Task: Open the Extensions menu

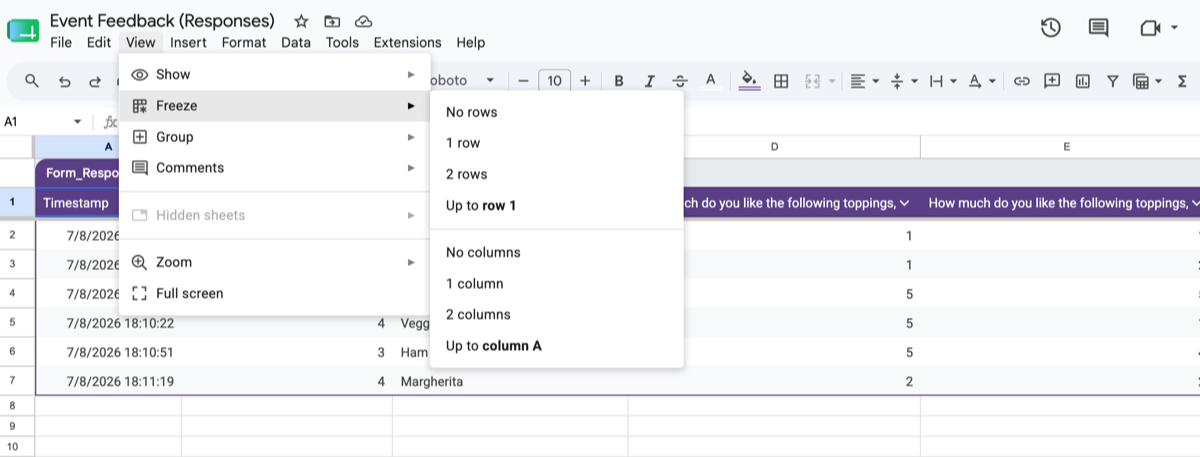Action: point(407,42)
